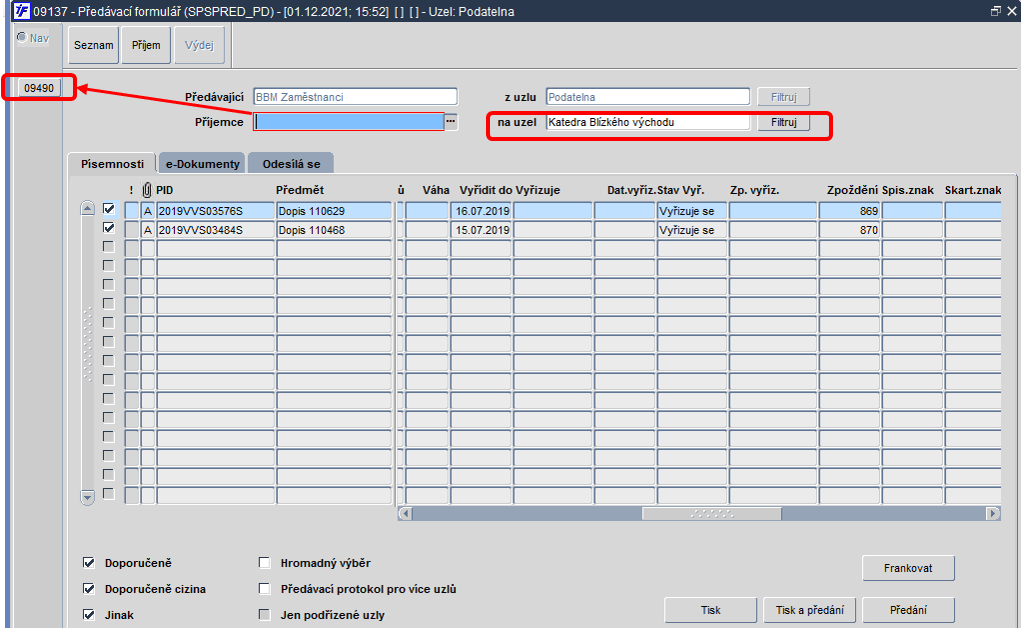Click the Tisk a předání button

[x=809, y=610]
